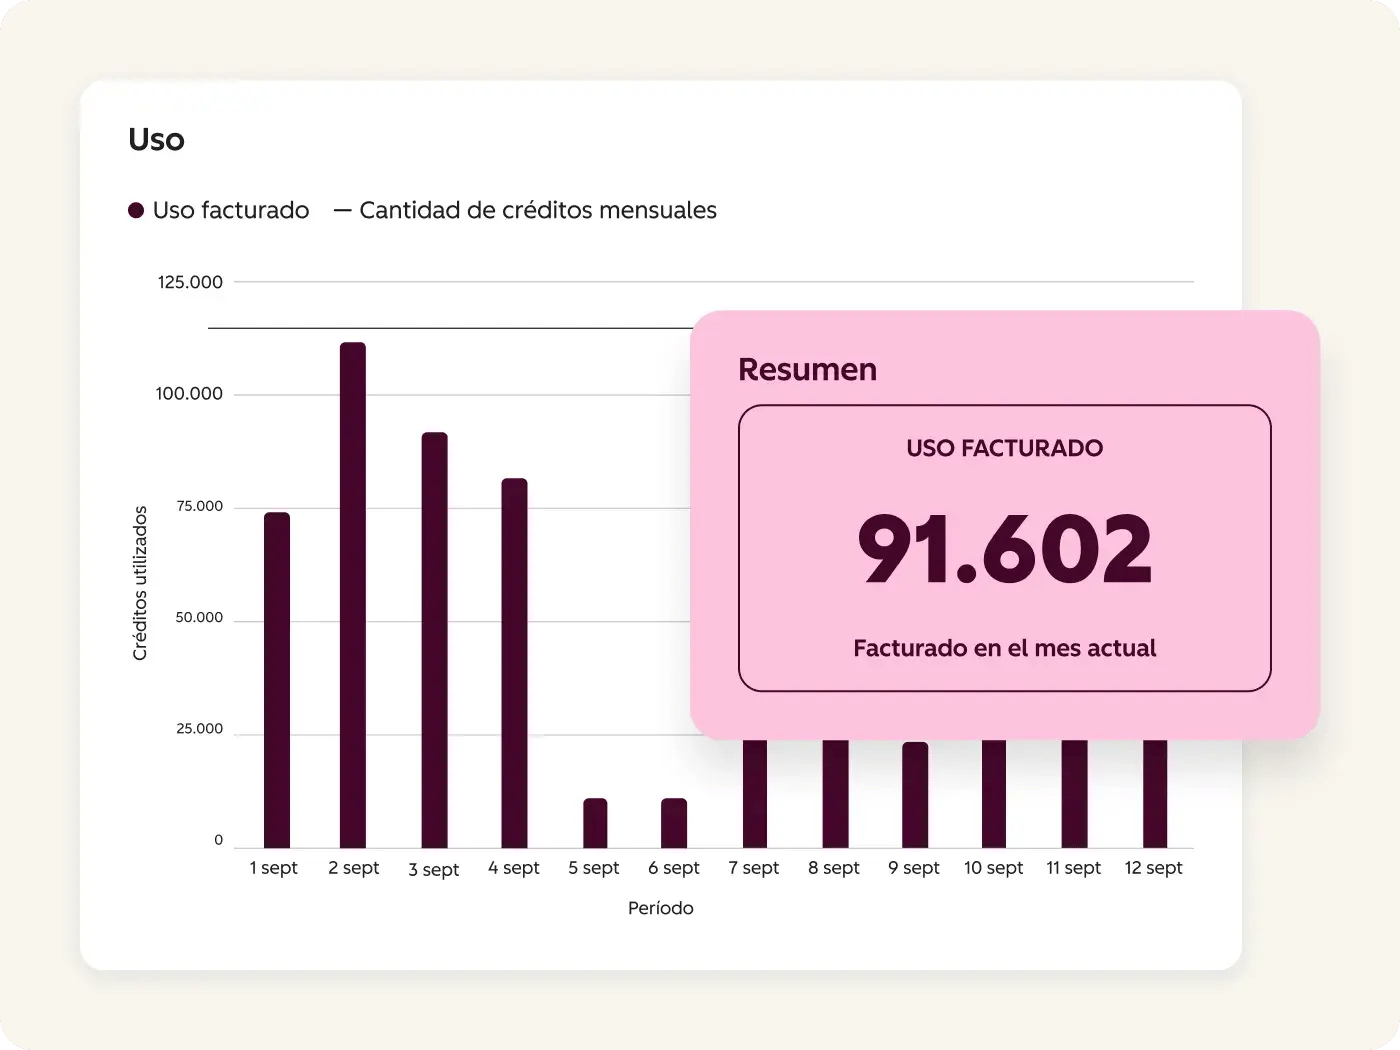The width and height of the screenshot is (1400, 1050).
Task: Click the '7 sept' axis label
Action: tap(754, 868)
